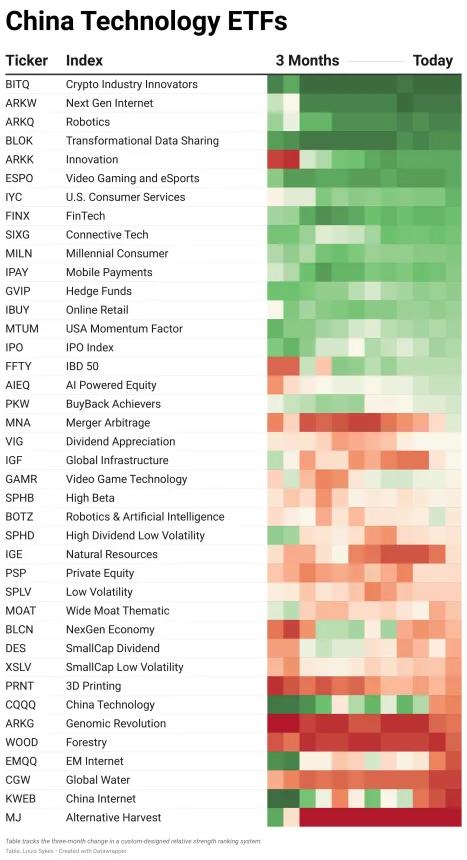Click the Index column header

click(84, 60)
